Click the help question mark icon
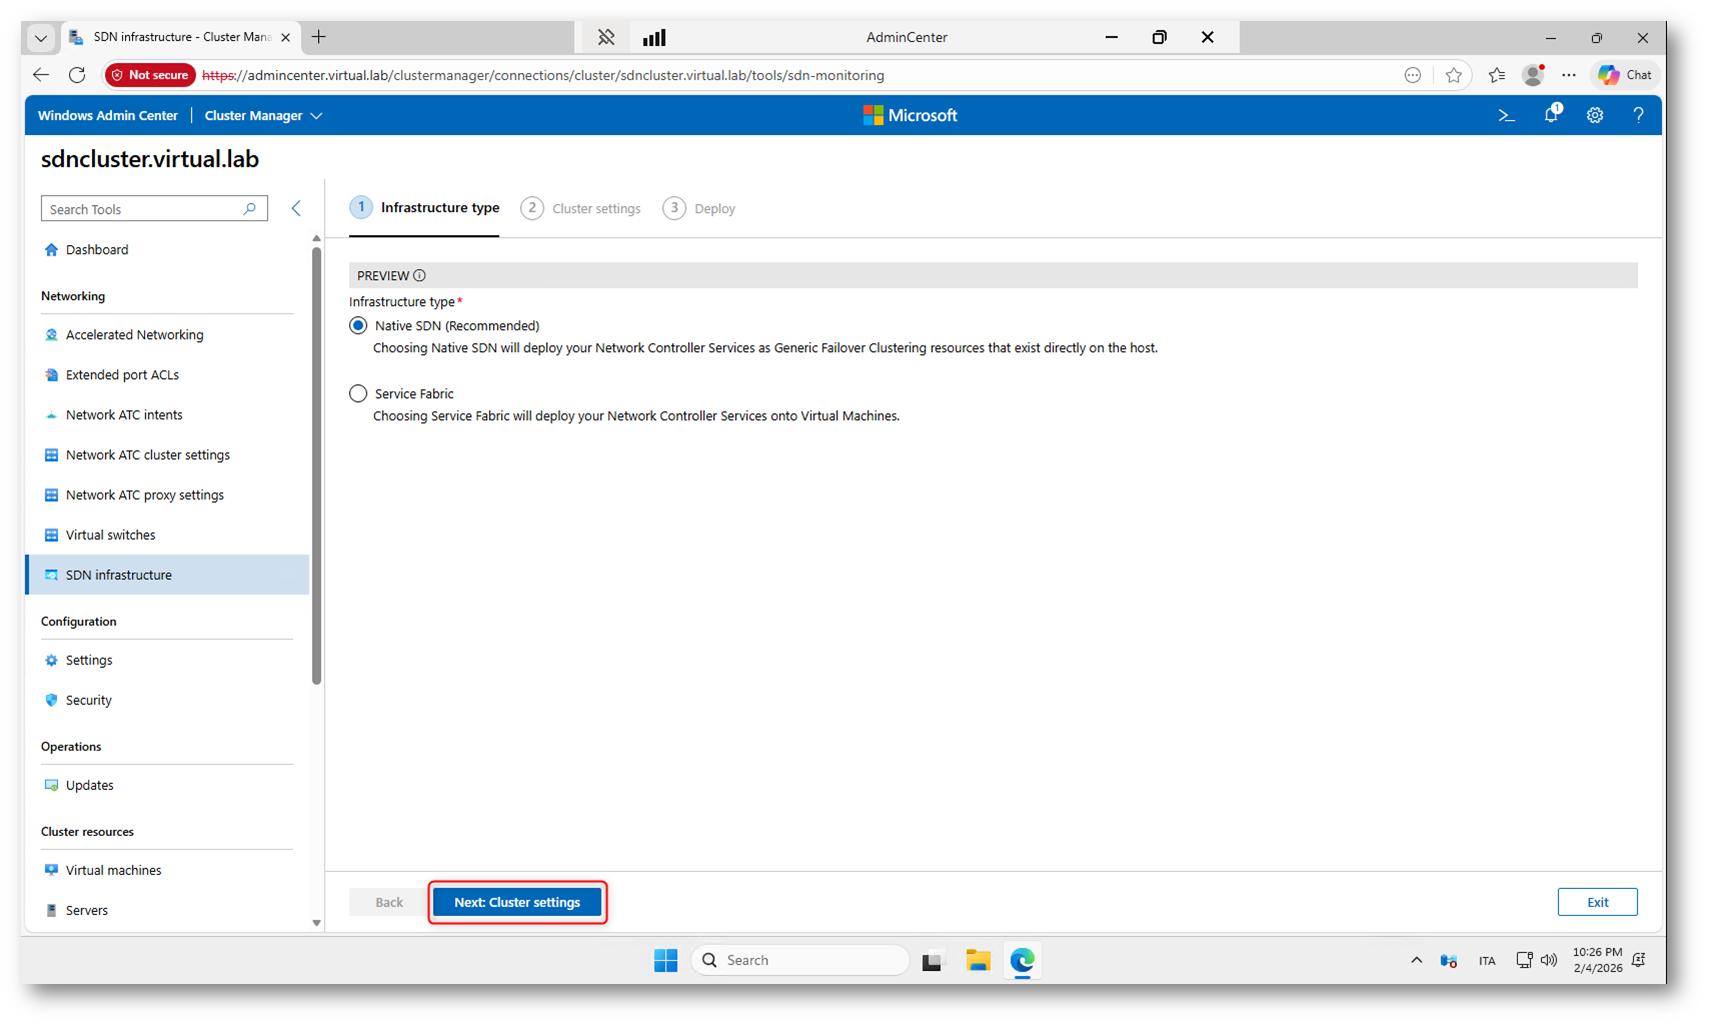The width and height of the screenshot is (1709, 1026). pos(1638,116)
